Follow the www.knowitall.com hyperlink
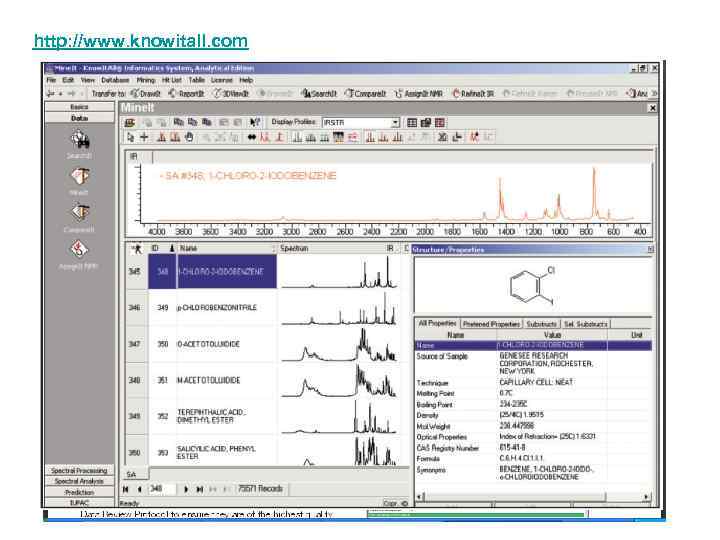This screenshot has width=720, height=540. 141,41
